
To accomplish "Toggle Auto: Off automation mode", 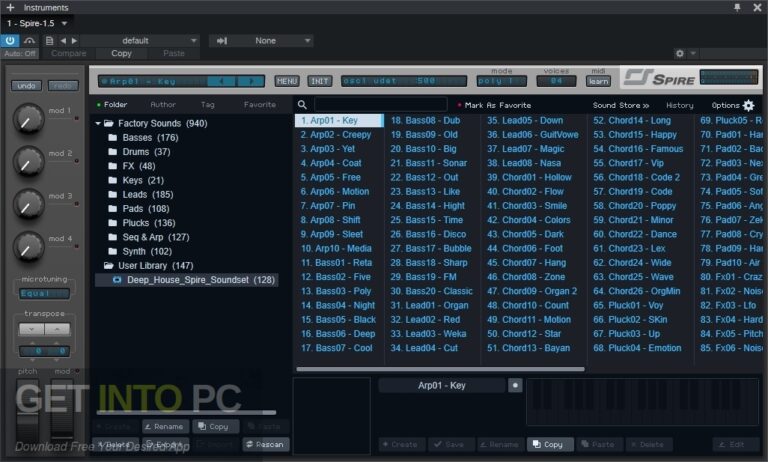I will tap(20, 53).
